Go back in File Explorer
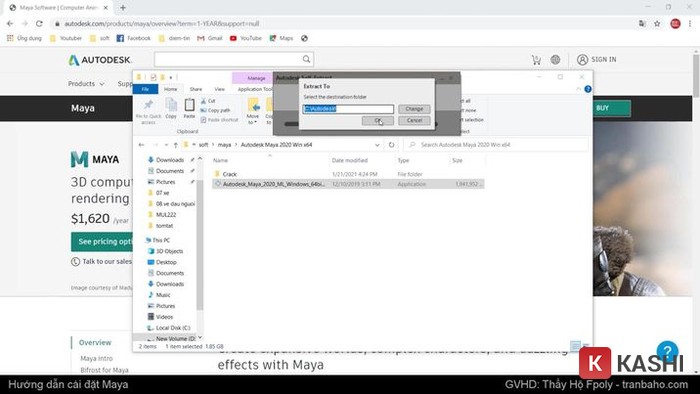 (142, 145)
